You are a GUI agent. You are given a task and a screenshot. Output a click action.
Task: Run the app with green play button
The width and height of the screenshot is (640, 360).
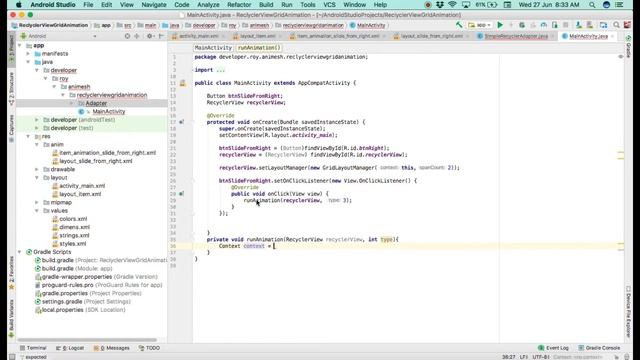[x=500, y=25]
